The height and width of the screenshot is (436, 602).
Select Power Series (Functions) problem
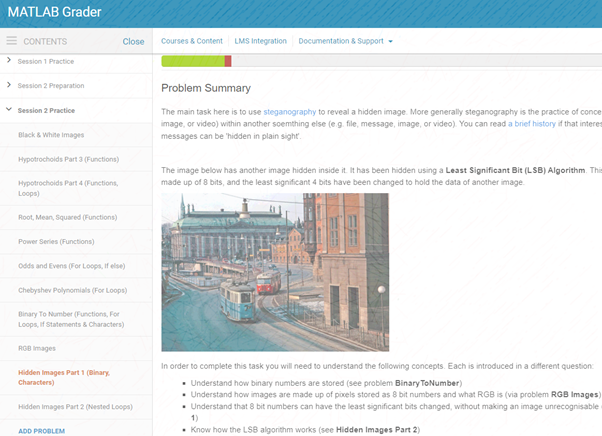(56, 241)
